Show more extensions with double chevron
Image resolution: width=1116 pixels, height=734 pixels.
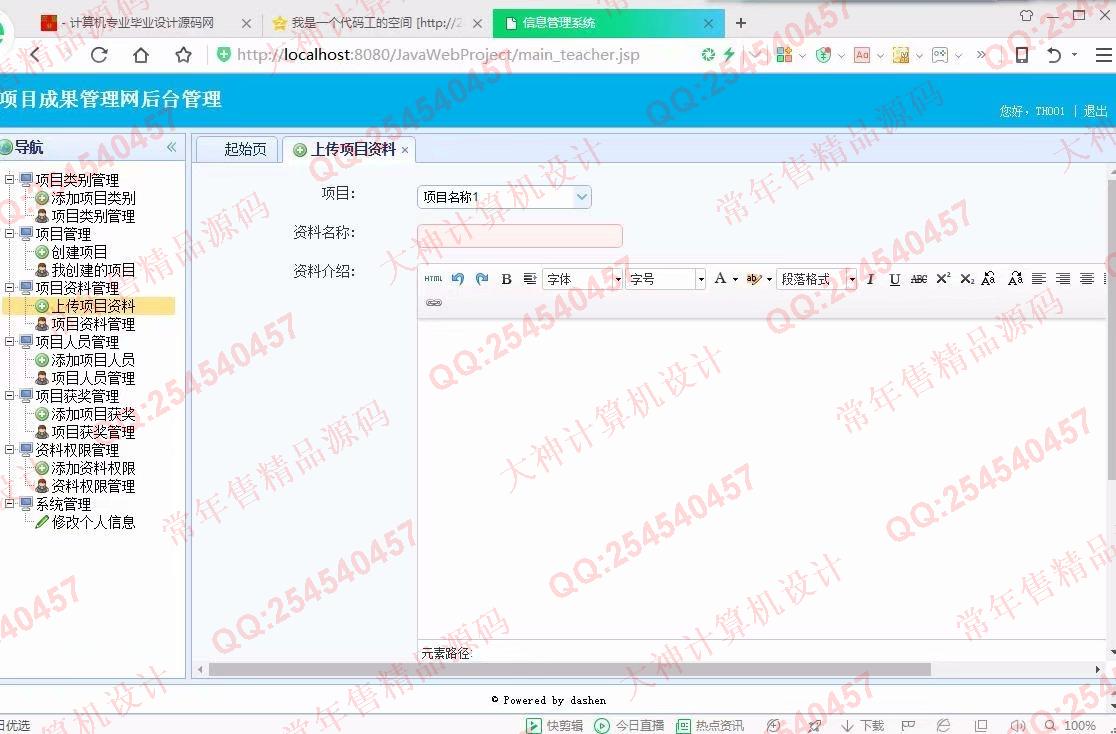981,55
